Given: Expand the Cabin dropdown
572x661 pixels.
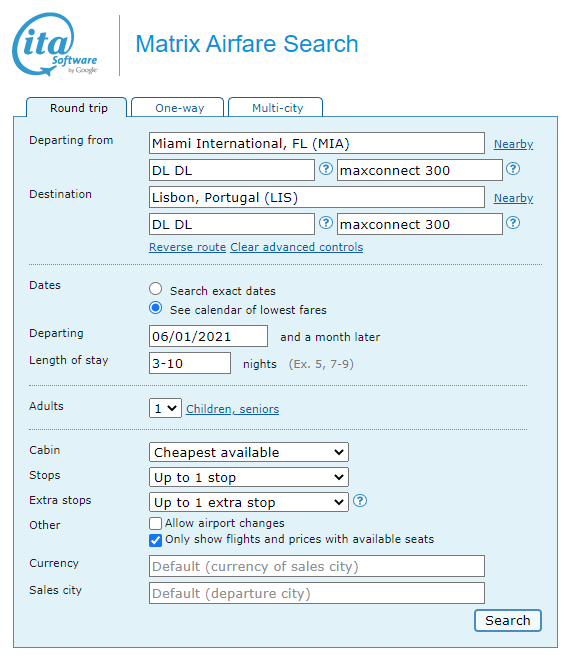Looking at the screenshot, I should point(249,452).
